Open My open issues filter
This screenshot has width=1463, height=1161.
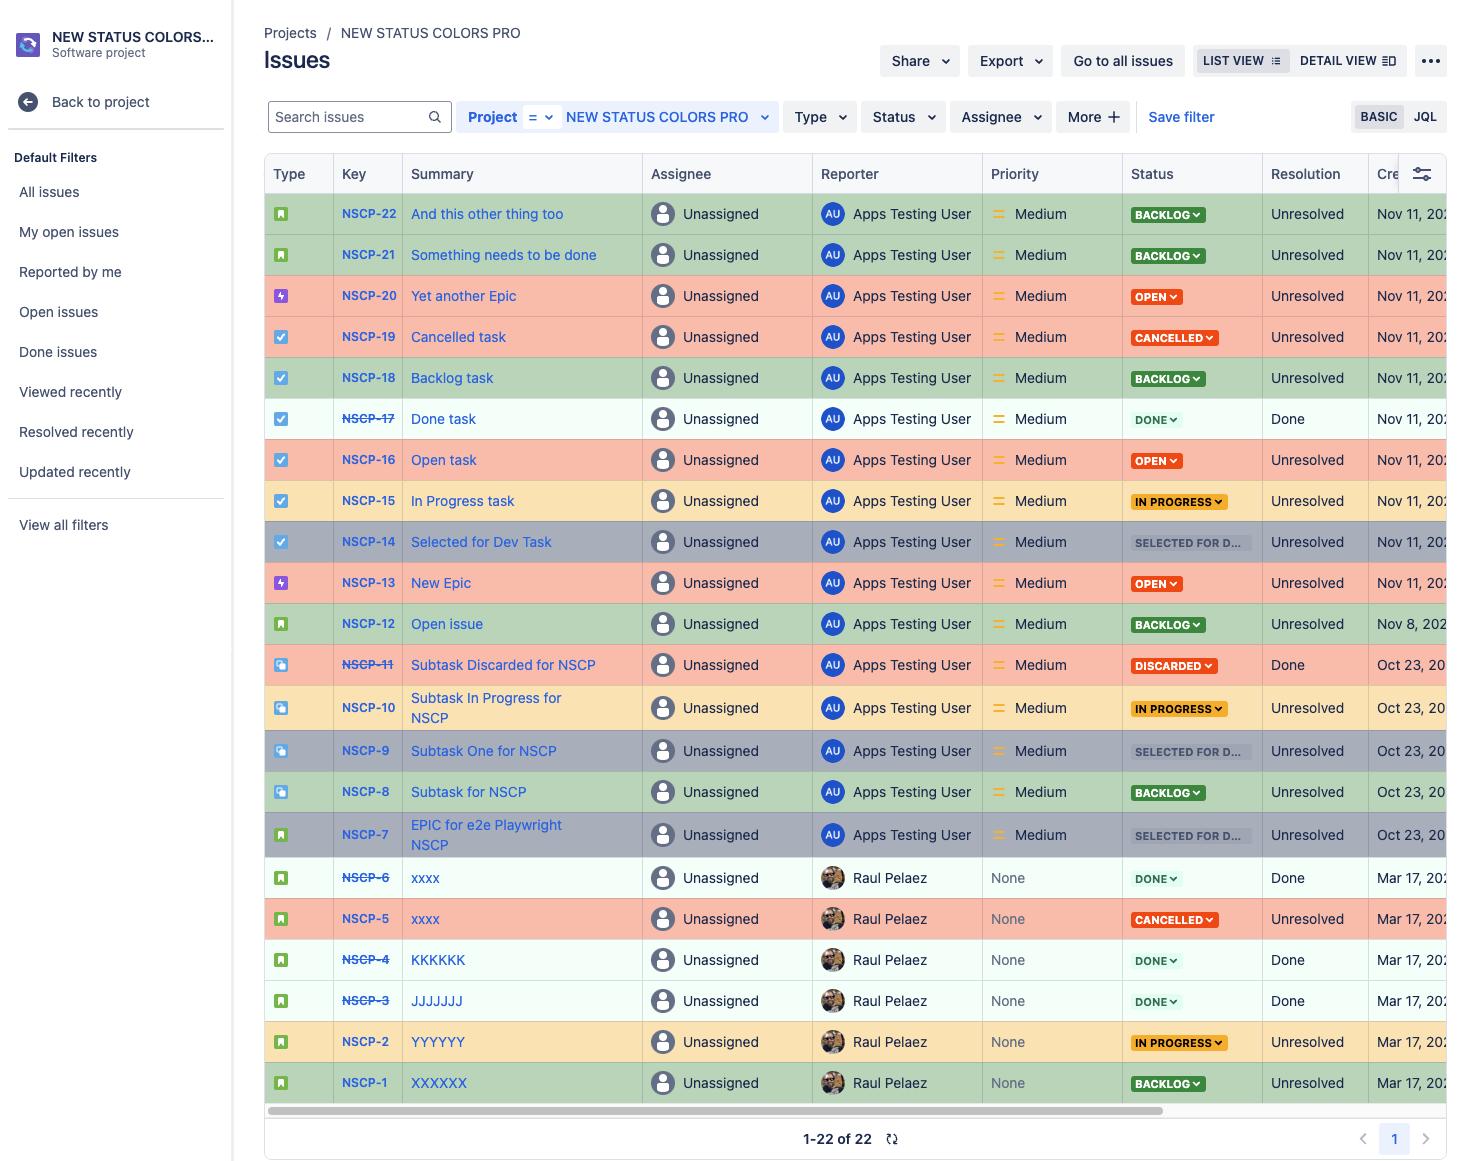click(69, 232)
